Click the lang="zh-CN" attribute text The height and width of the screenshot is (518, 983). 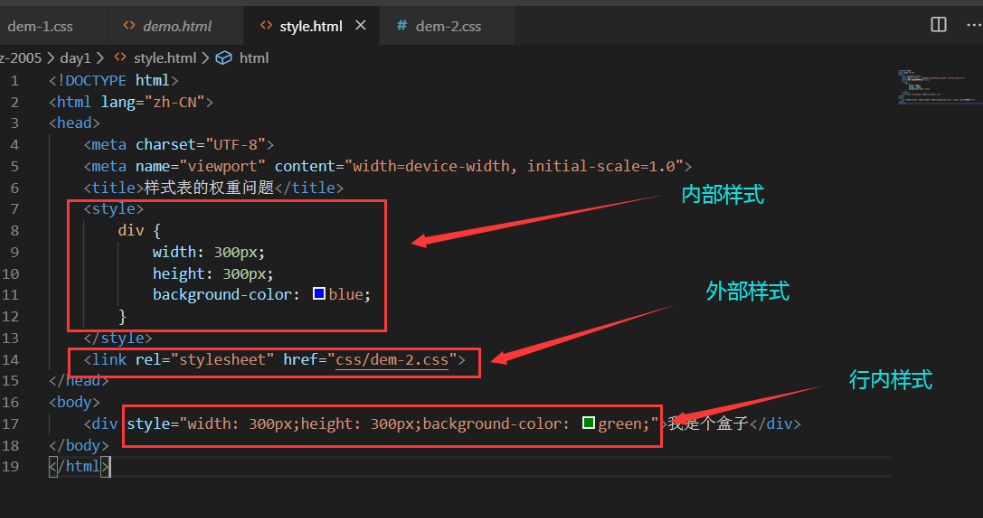tap(154, 102)
